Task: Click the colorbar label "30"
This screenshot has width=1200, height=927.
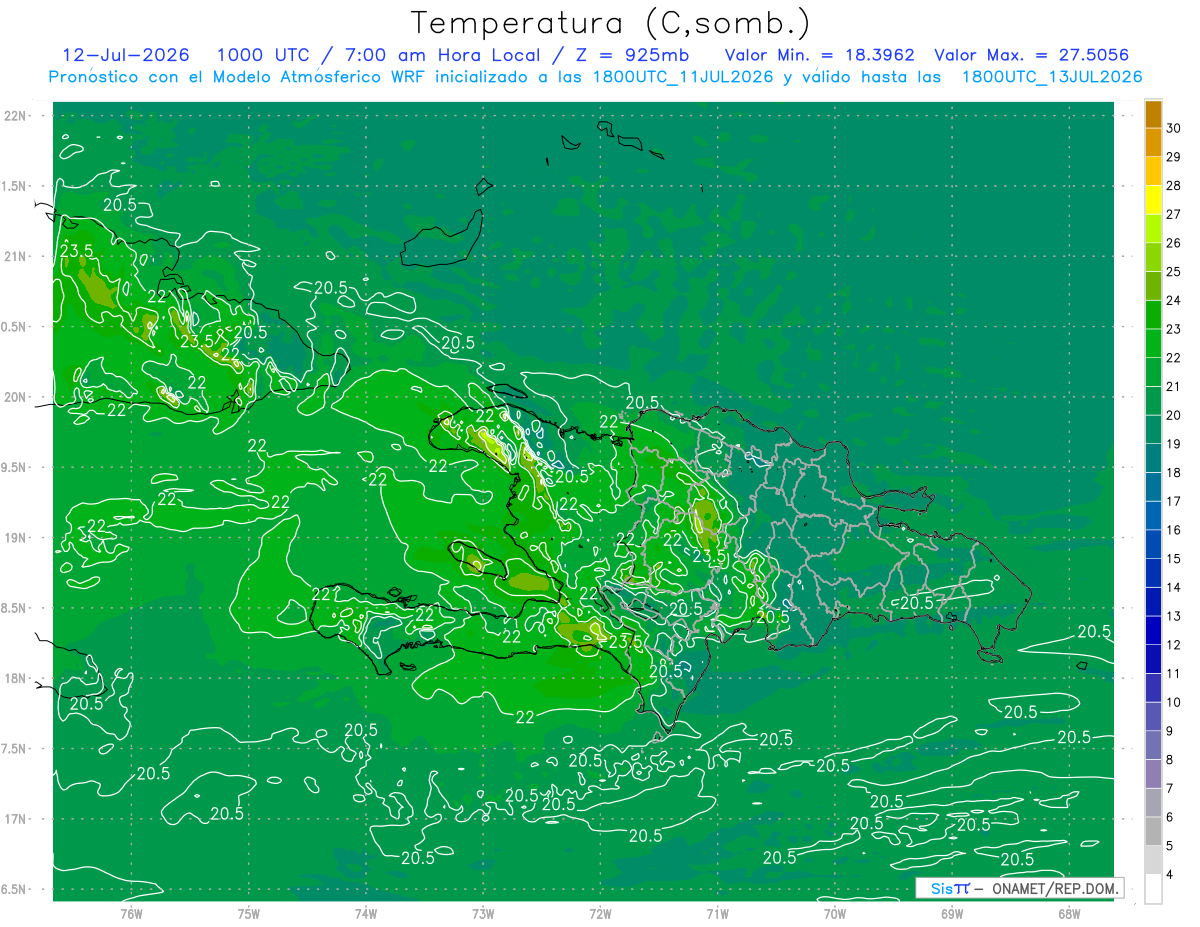Action: coord(1174,129)
